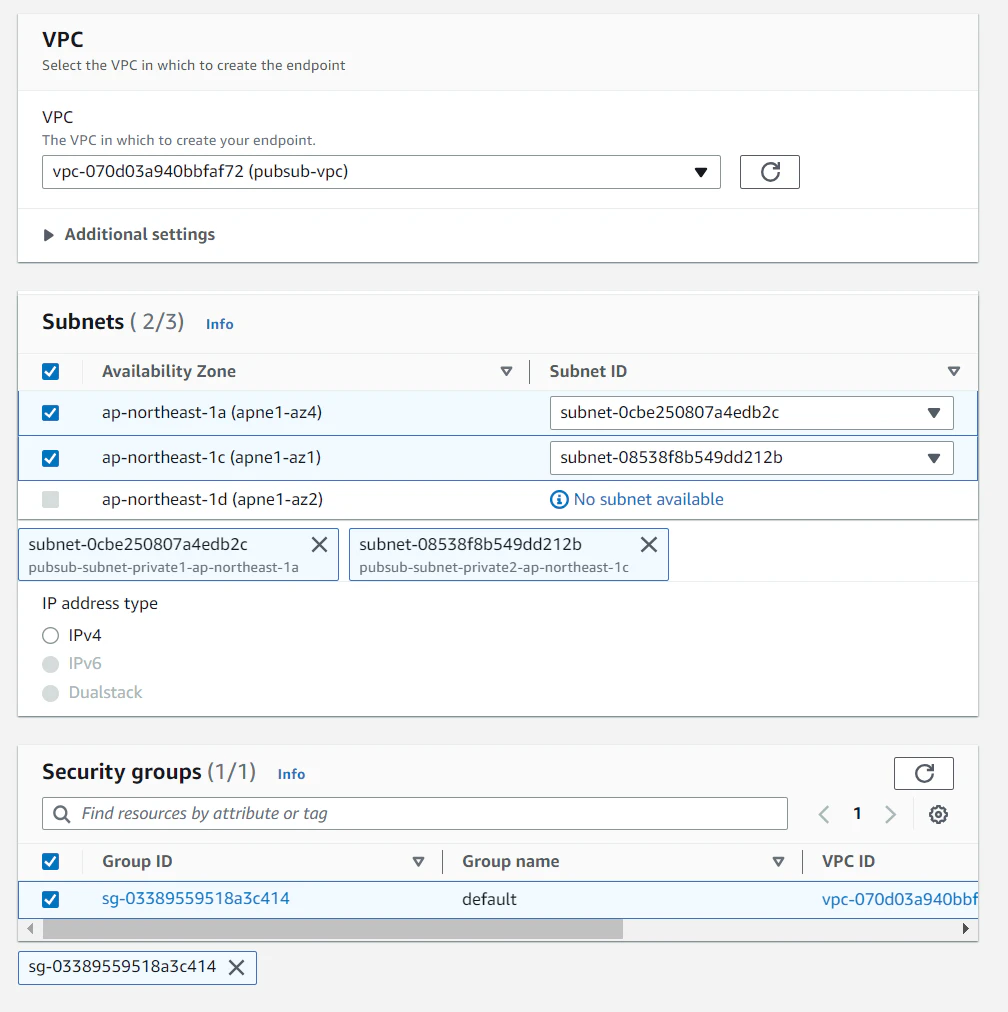
Task: Remove sg-03389559518a3c414 token
Action: click(237, 967)
